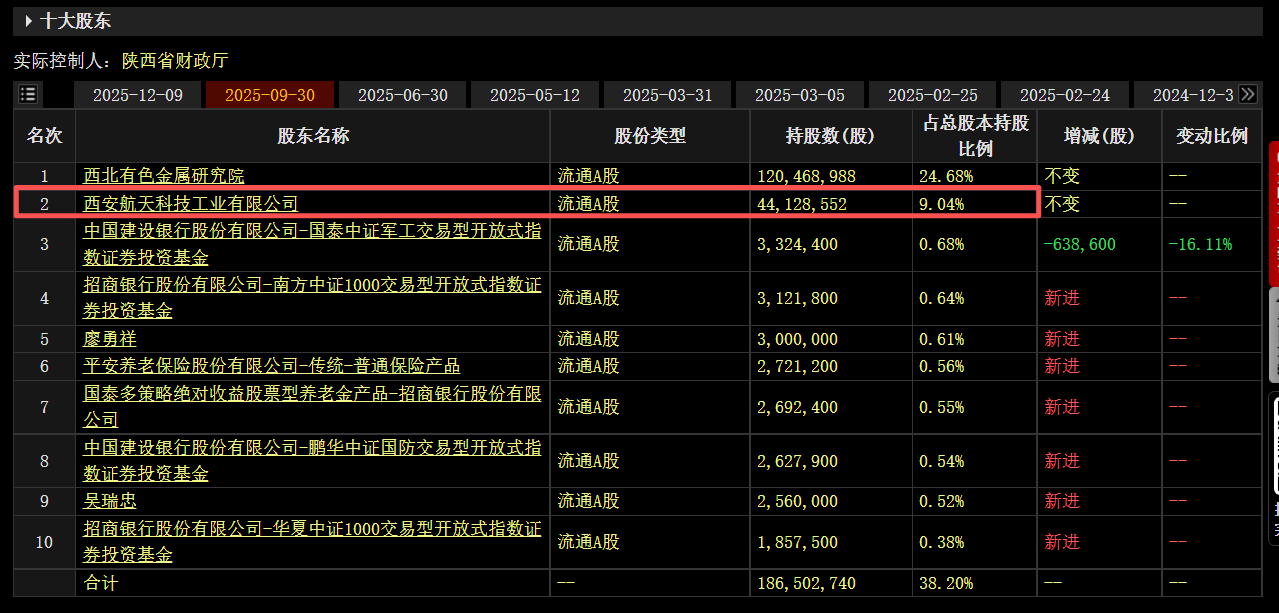Image resolution: width=1279 pixels, height=613 pixels.
Task: Select the 2025-06-30 date tab
Action: tap(402, 94)
